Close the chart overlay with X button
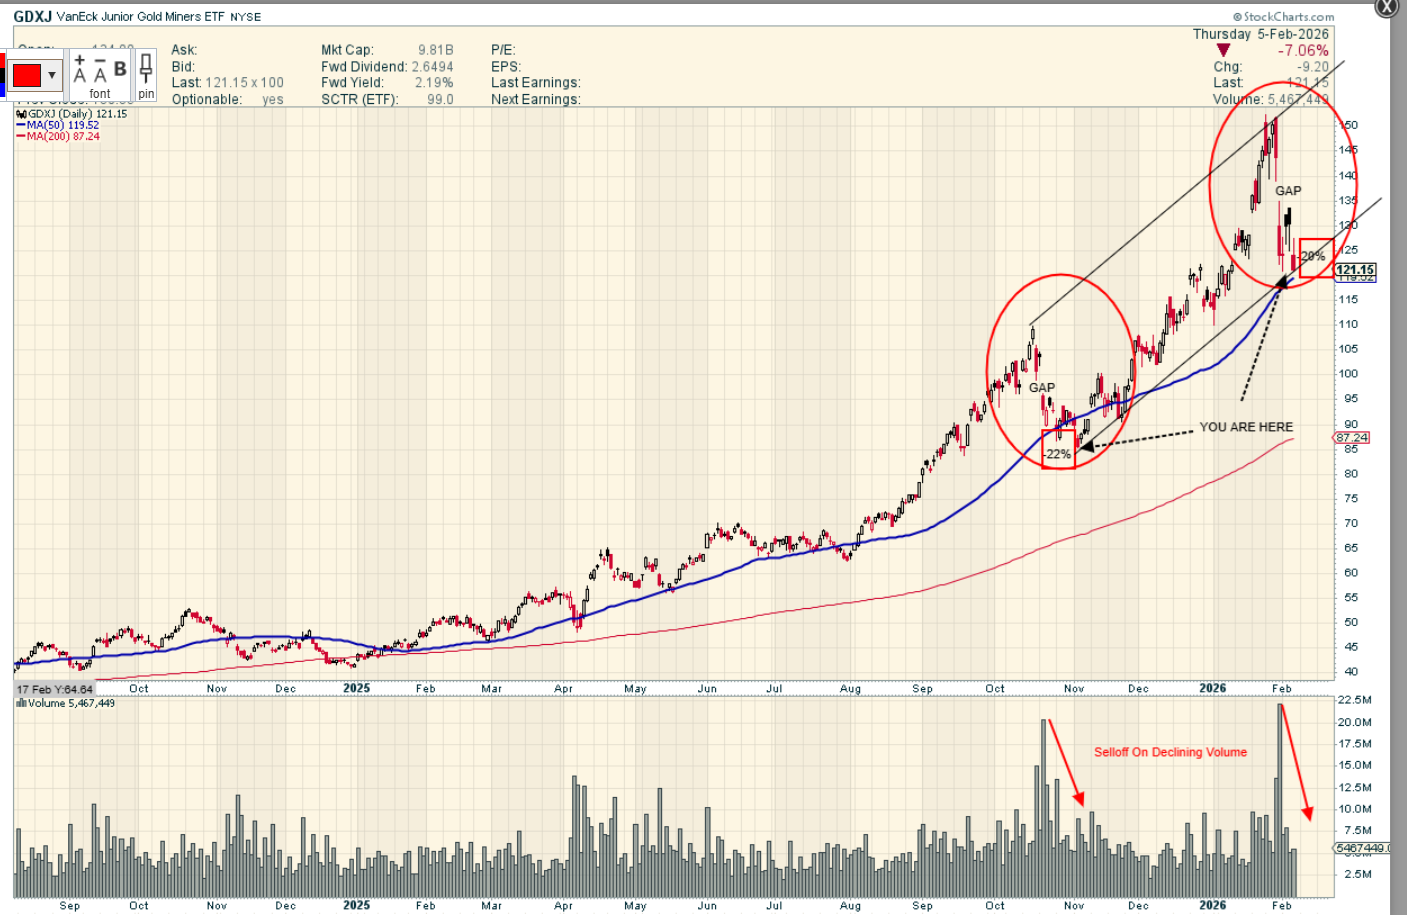 pyautogui.click(x=1387, y=7)
